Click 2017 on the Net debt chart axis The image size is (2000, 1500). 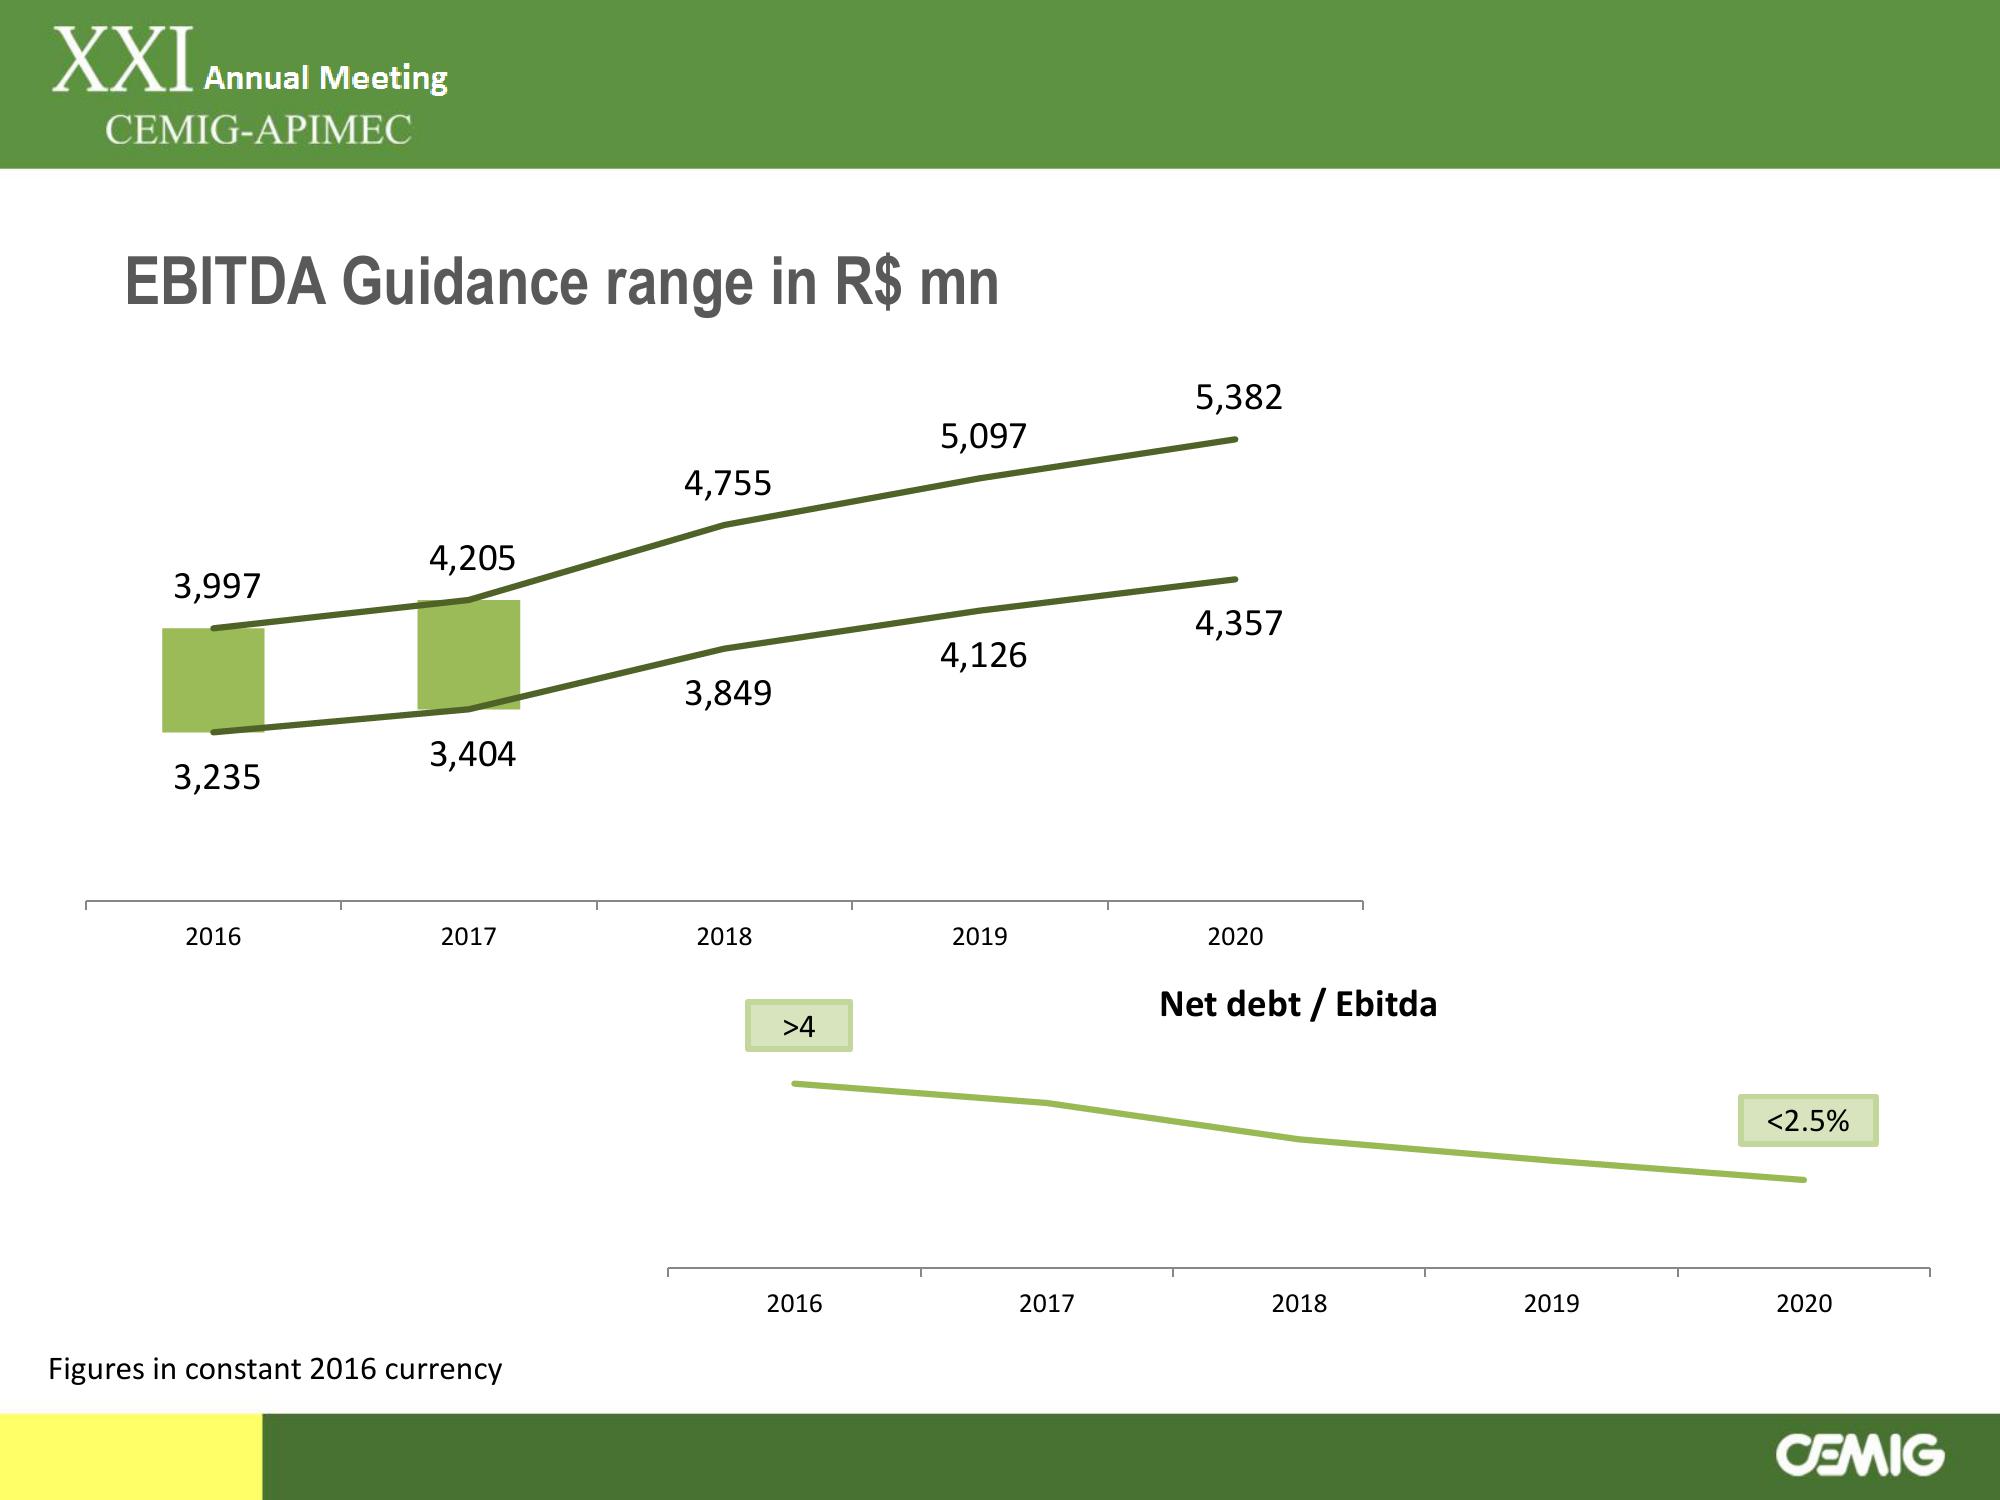point(1046,1304)
